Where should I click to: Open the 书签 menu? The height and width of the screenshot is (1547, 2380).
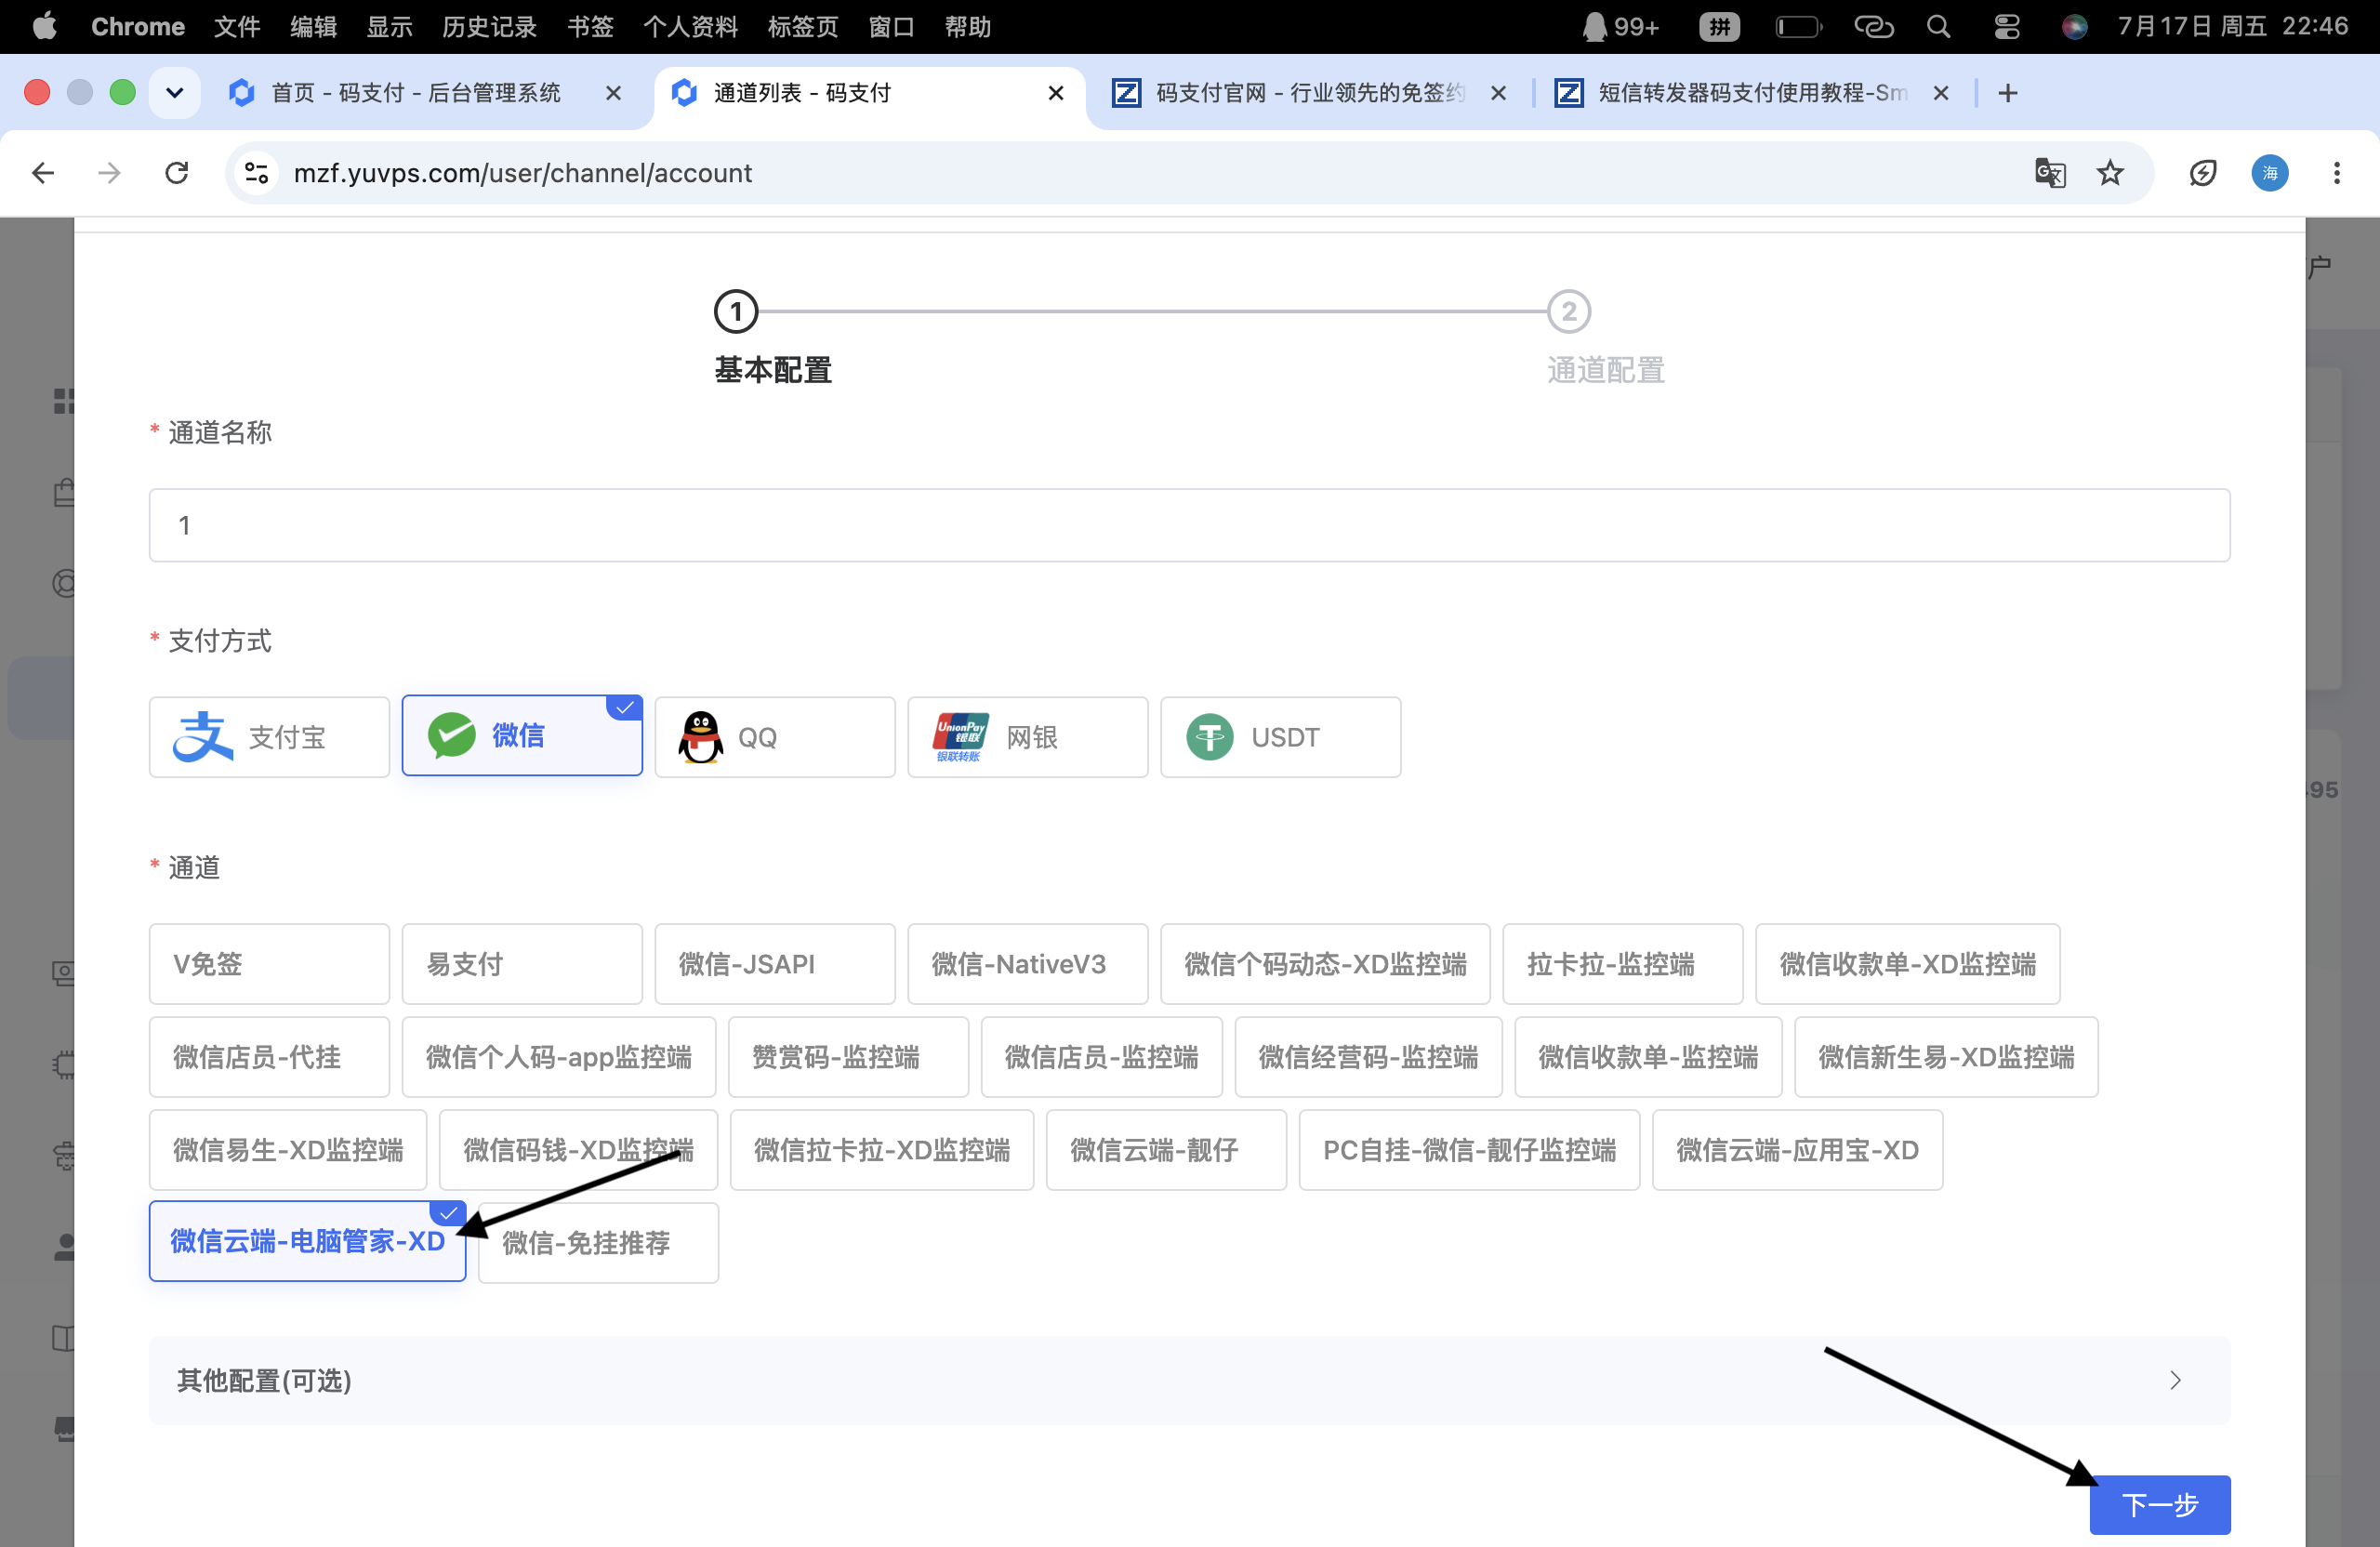590,26
